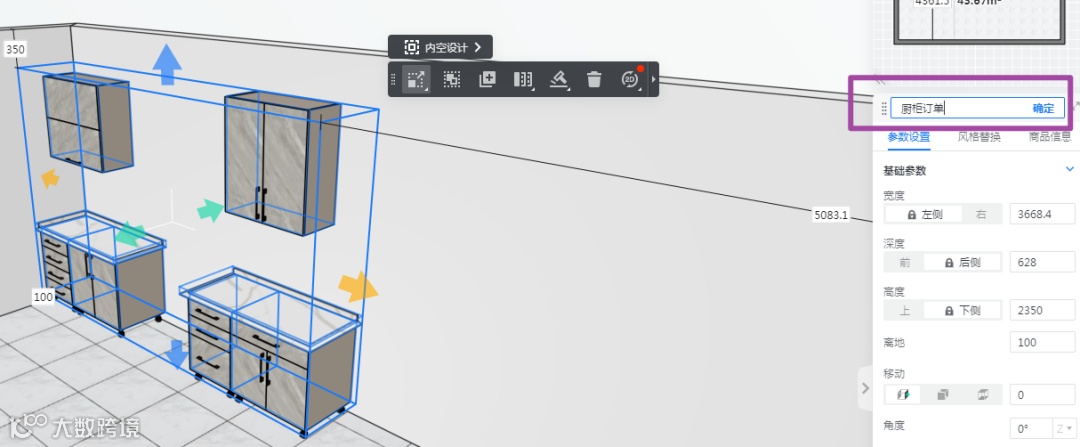Click the duplicate (plus copy) icon
This screenshot has height=447, width=1080.
pos(487,79)
